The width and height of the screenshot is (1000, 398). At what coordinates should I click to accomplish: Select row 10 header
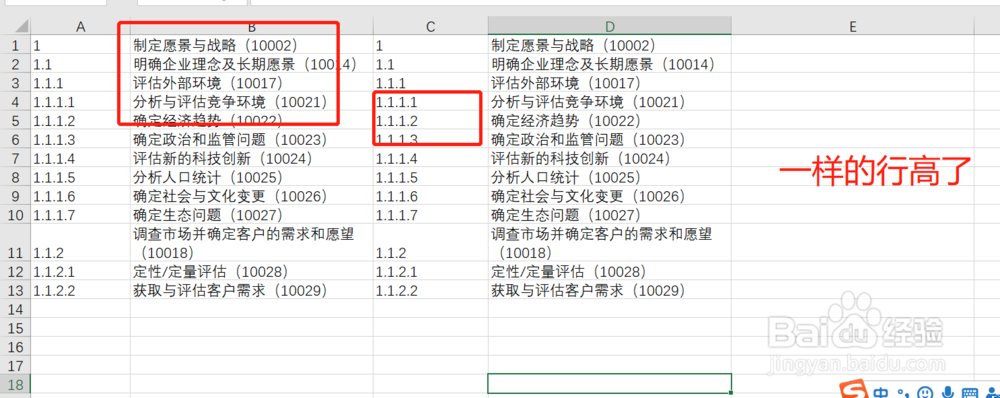pos(15,214)
